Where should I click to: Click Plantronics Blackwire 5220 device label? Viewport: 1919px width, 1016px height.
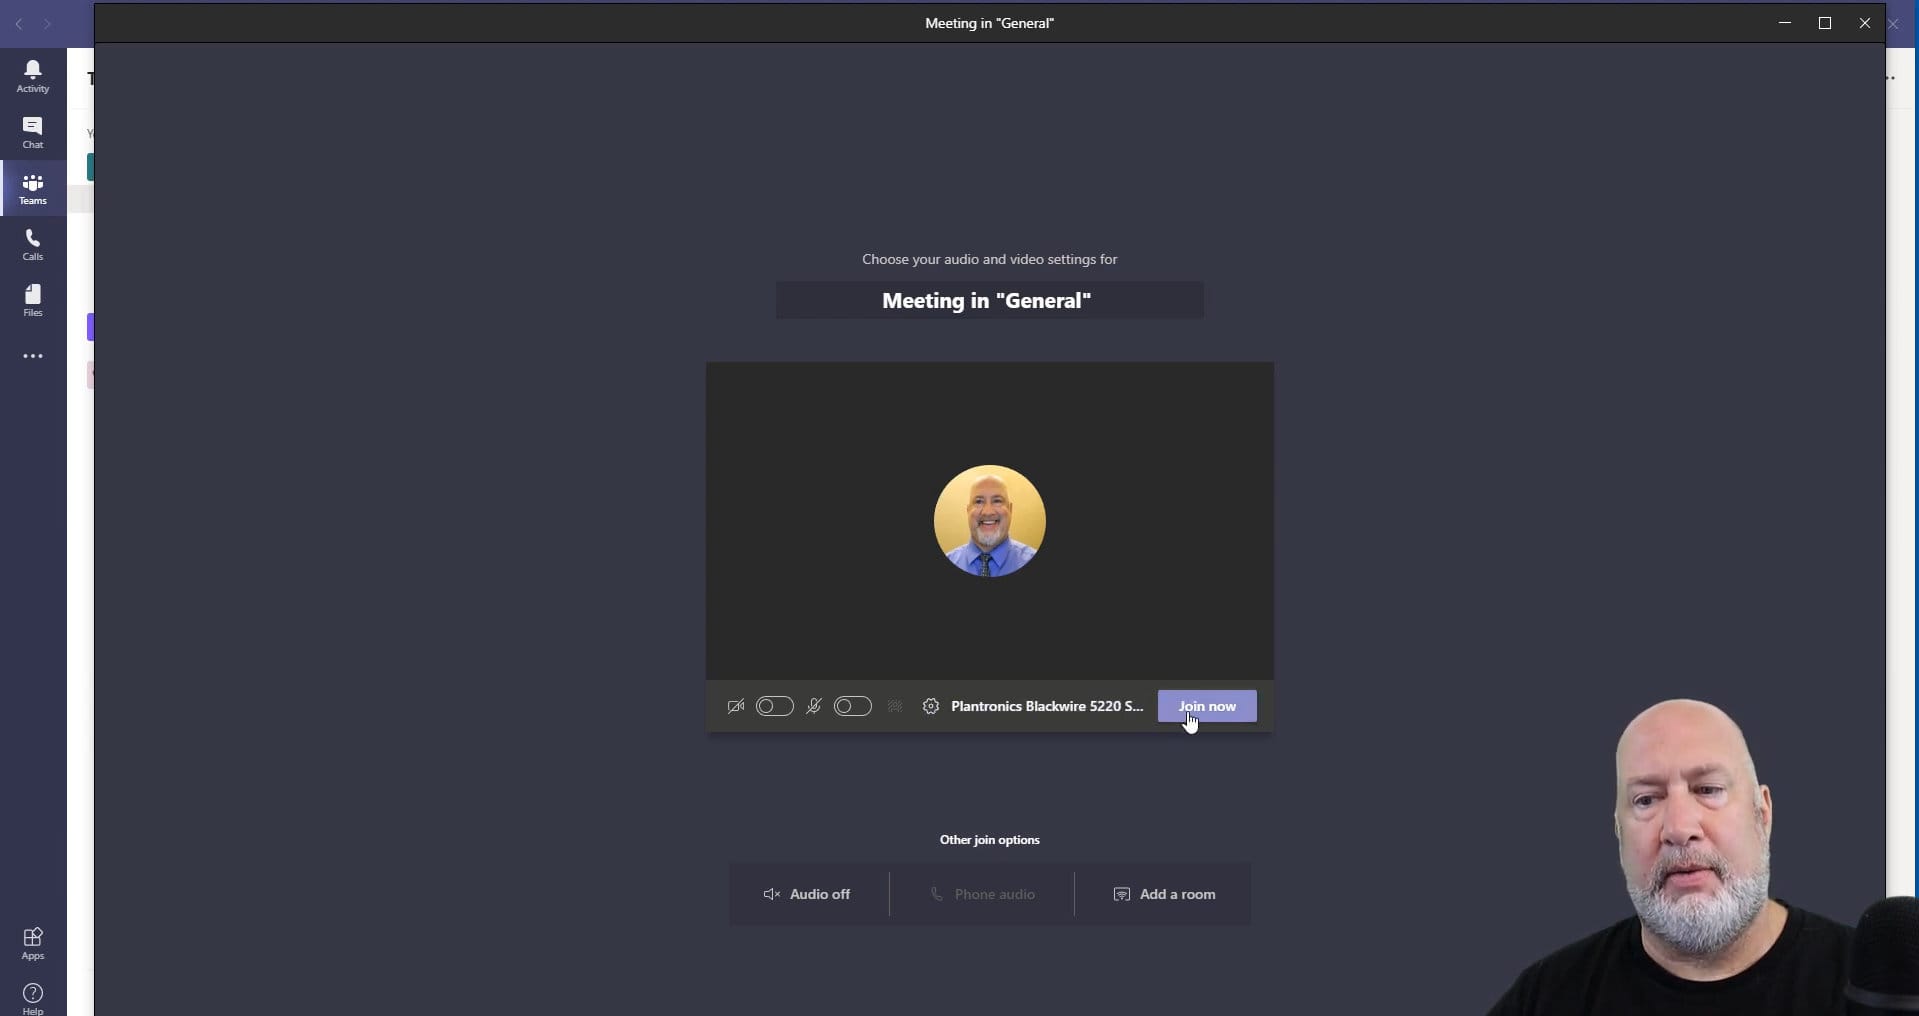click(1047, 706)
